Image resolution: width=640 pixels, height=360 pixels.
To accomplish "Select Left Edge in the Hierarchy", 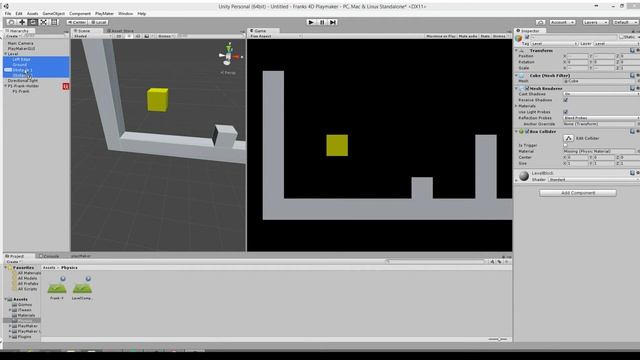I will (x=21, y=59).
